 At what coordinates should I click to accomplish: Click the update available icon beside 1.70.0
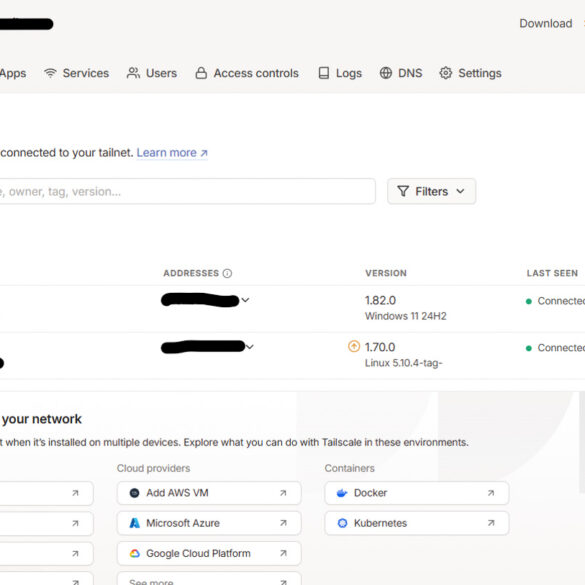pyautogui.click(x=354, y=347)
